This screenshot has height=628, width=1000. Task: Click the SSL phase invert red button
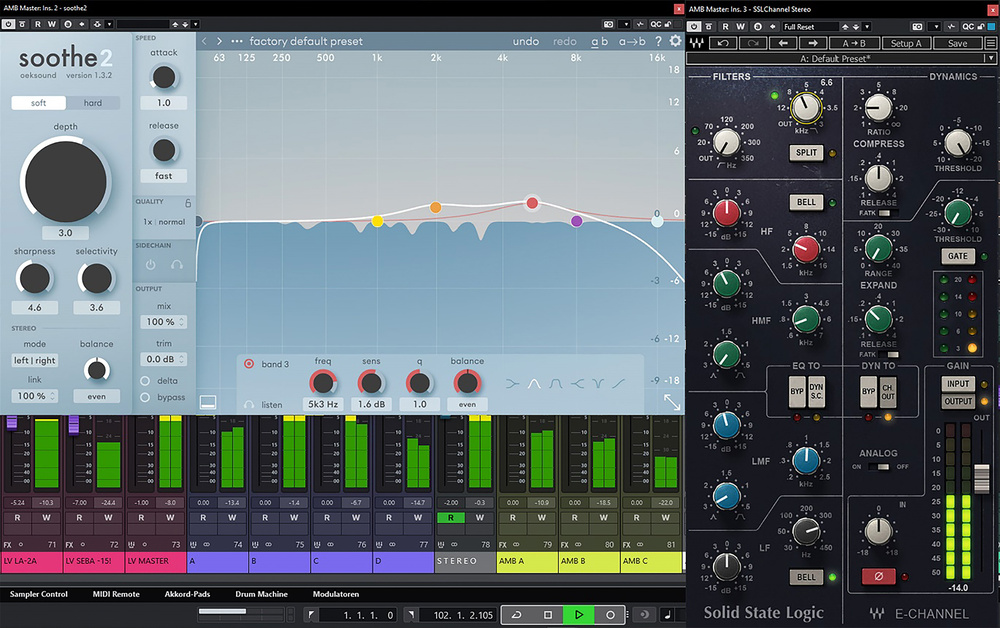(x=878, y=576)
